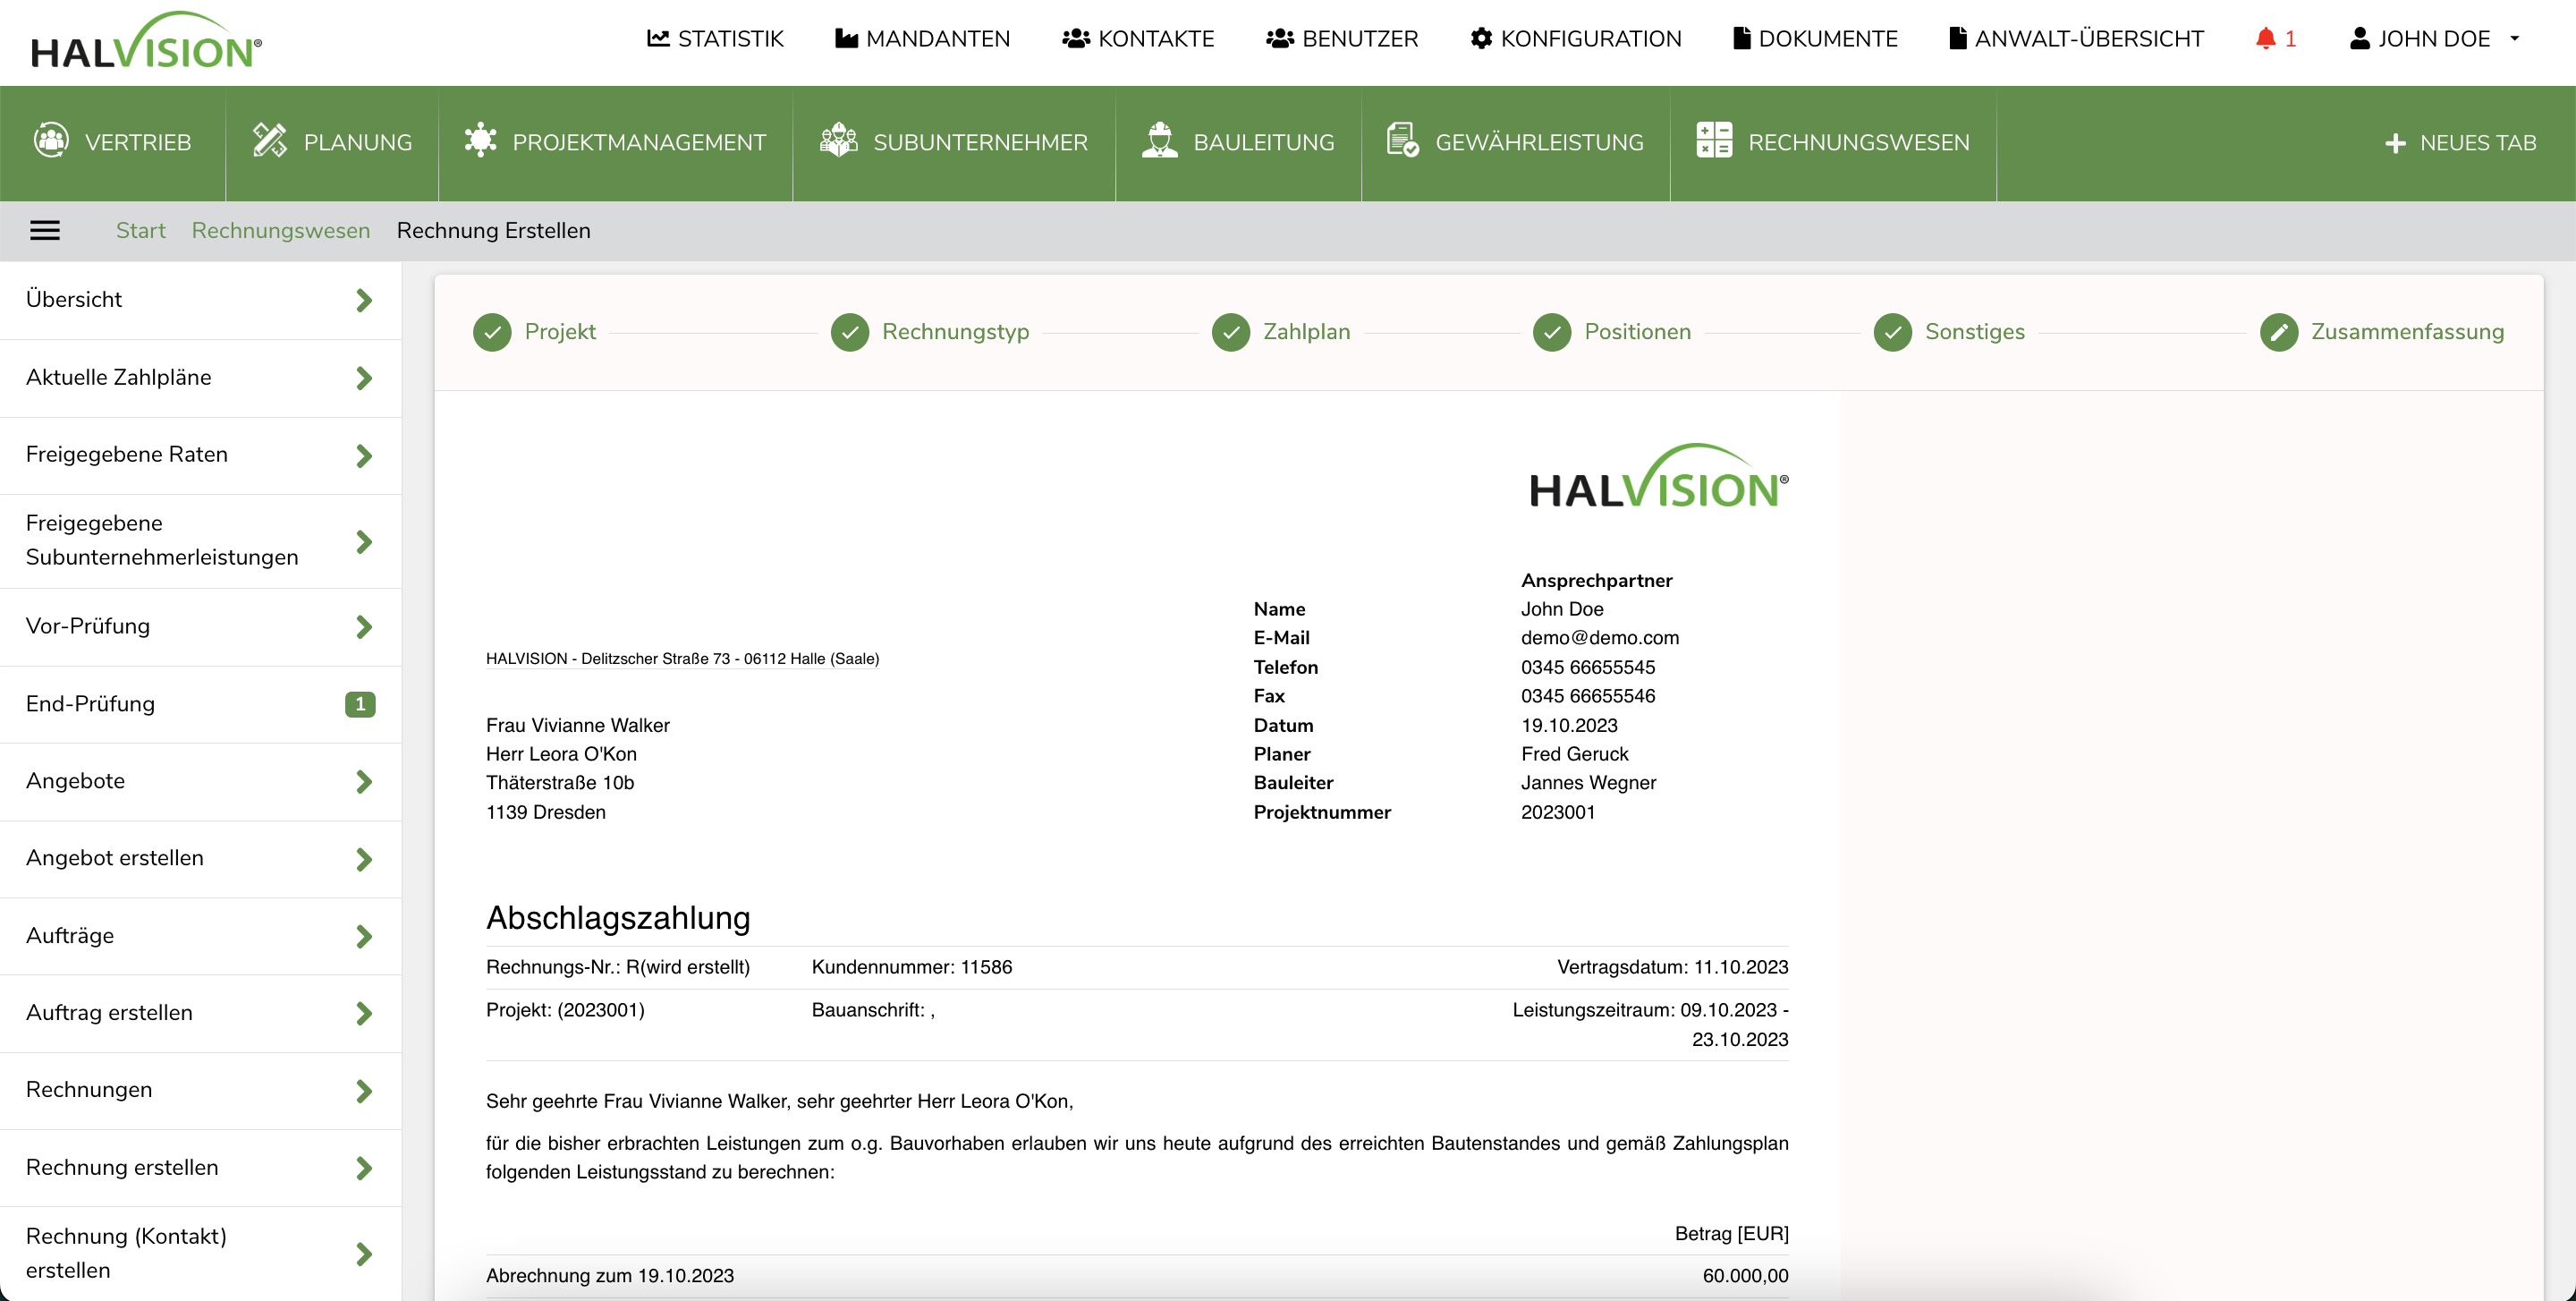2576x1301 pixels.
Task: Click the Zahlplan step checkmark icon
Action: (1231, 333)
